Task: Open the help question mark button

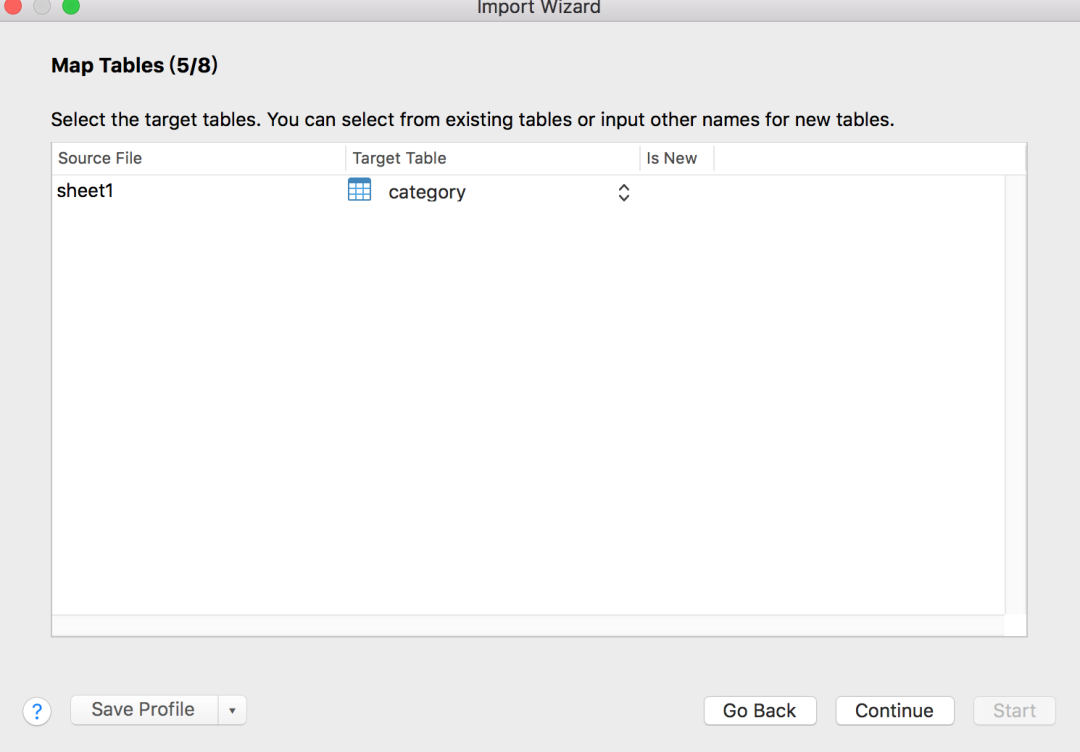Action: coord(37,711)
